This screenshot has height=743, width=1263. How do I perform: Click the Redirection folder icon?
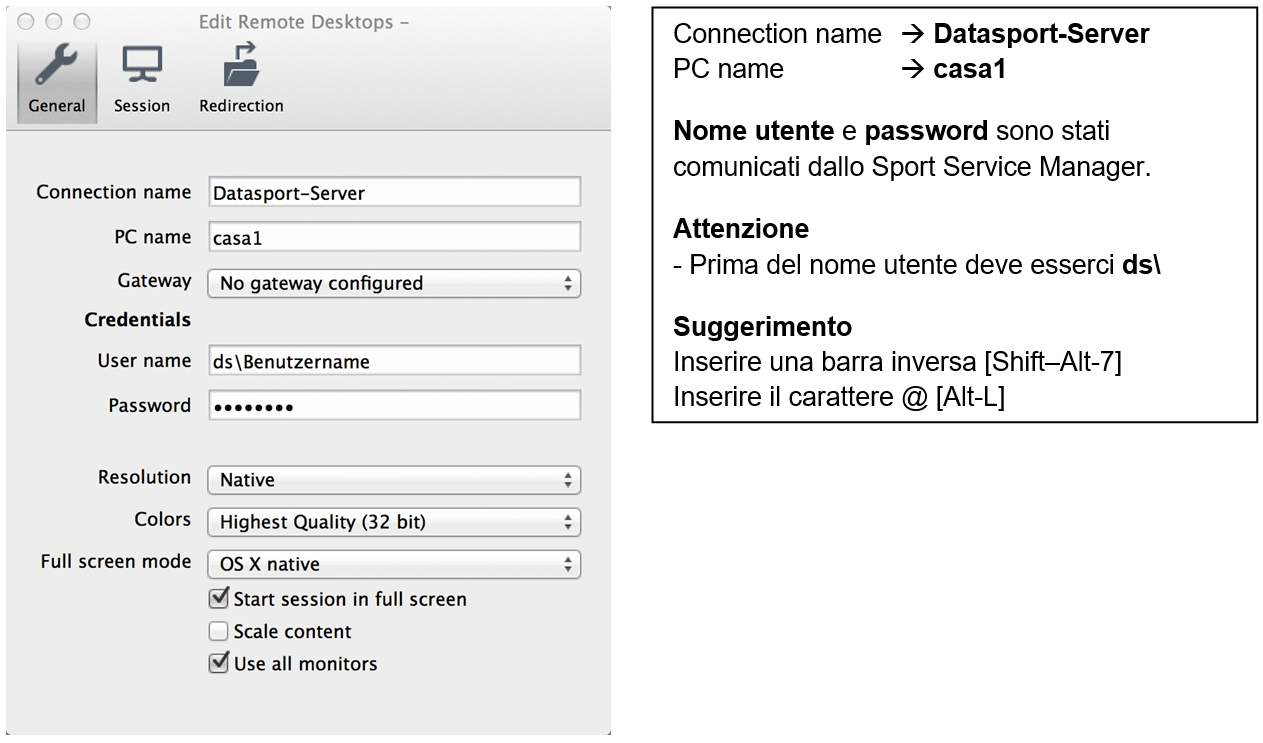coord(240,67)
